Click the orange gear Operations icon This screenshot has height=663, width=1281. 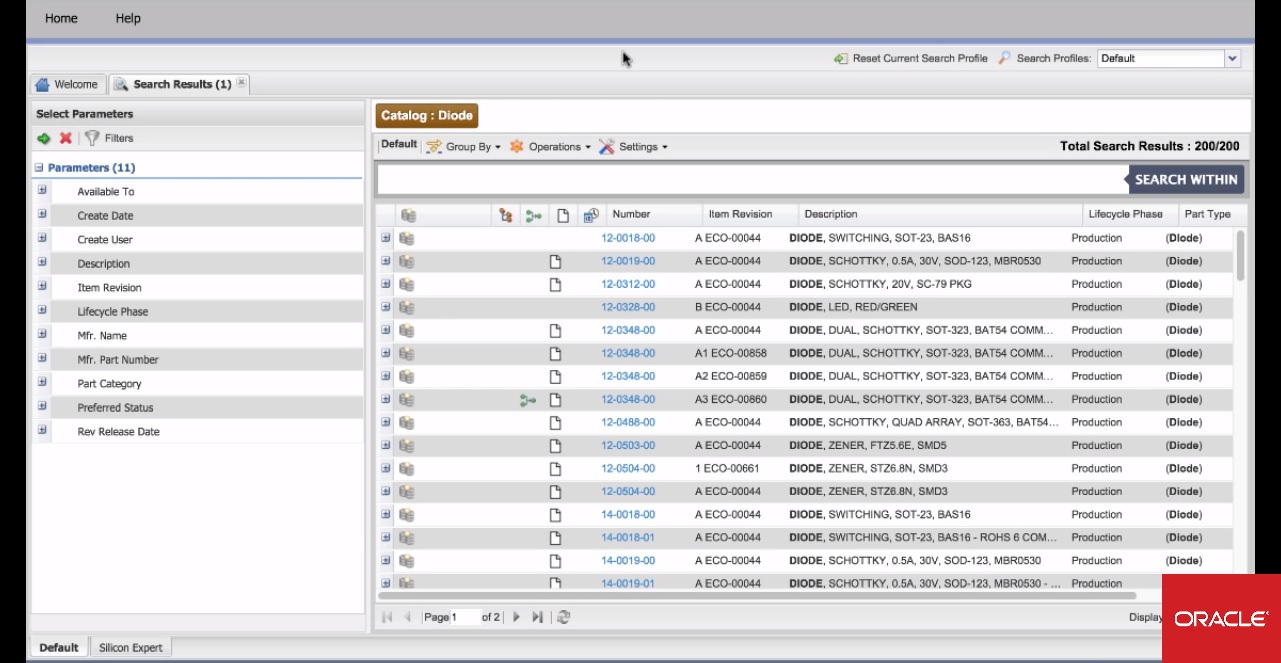click(516, 146)
